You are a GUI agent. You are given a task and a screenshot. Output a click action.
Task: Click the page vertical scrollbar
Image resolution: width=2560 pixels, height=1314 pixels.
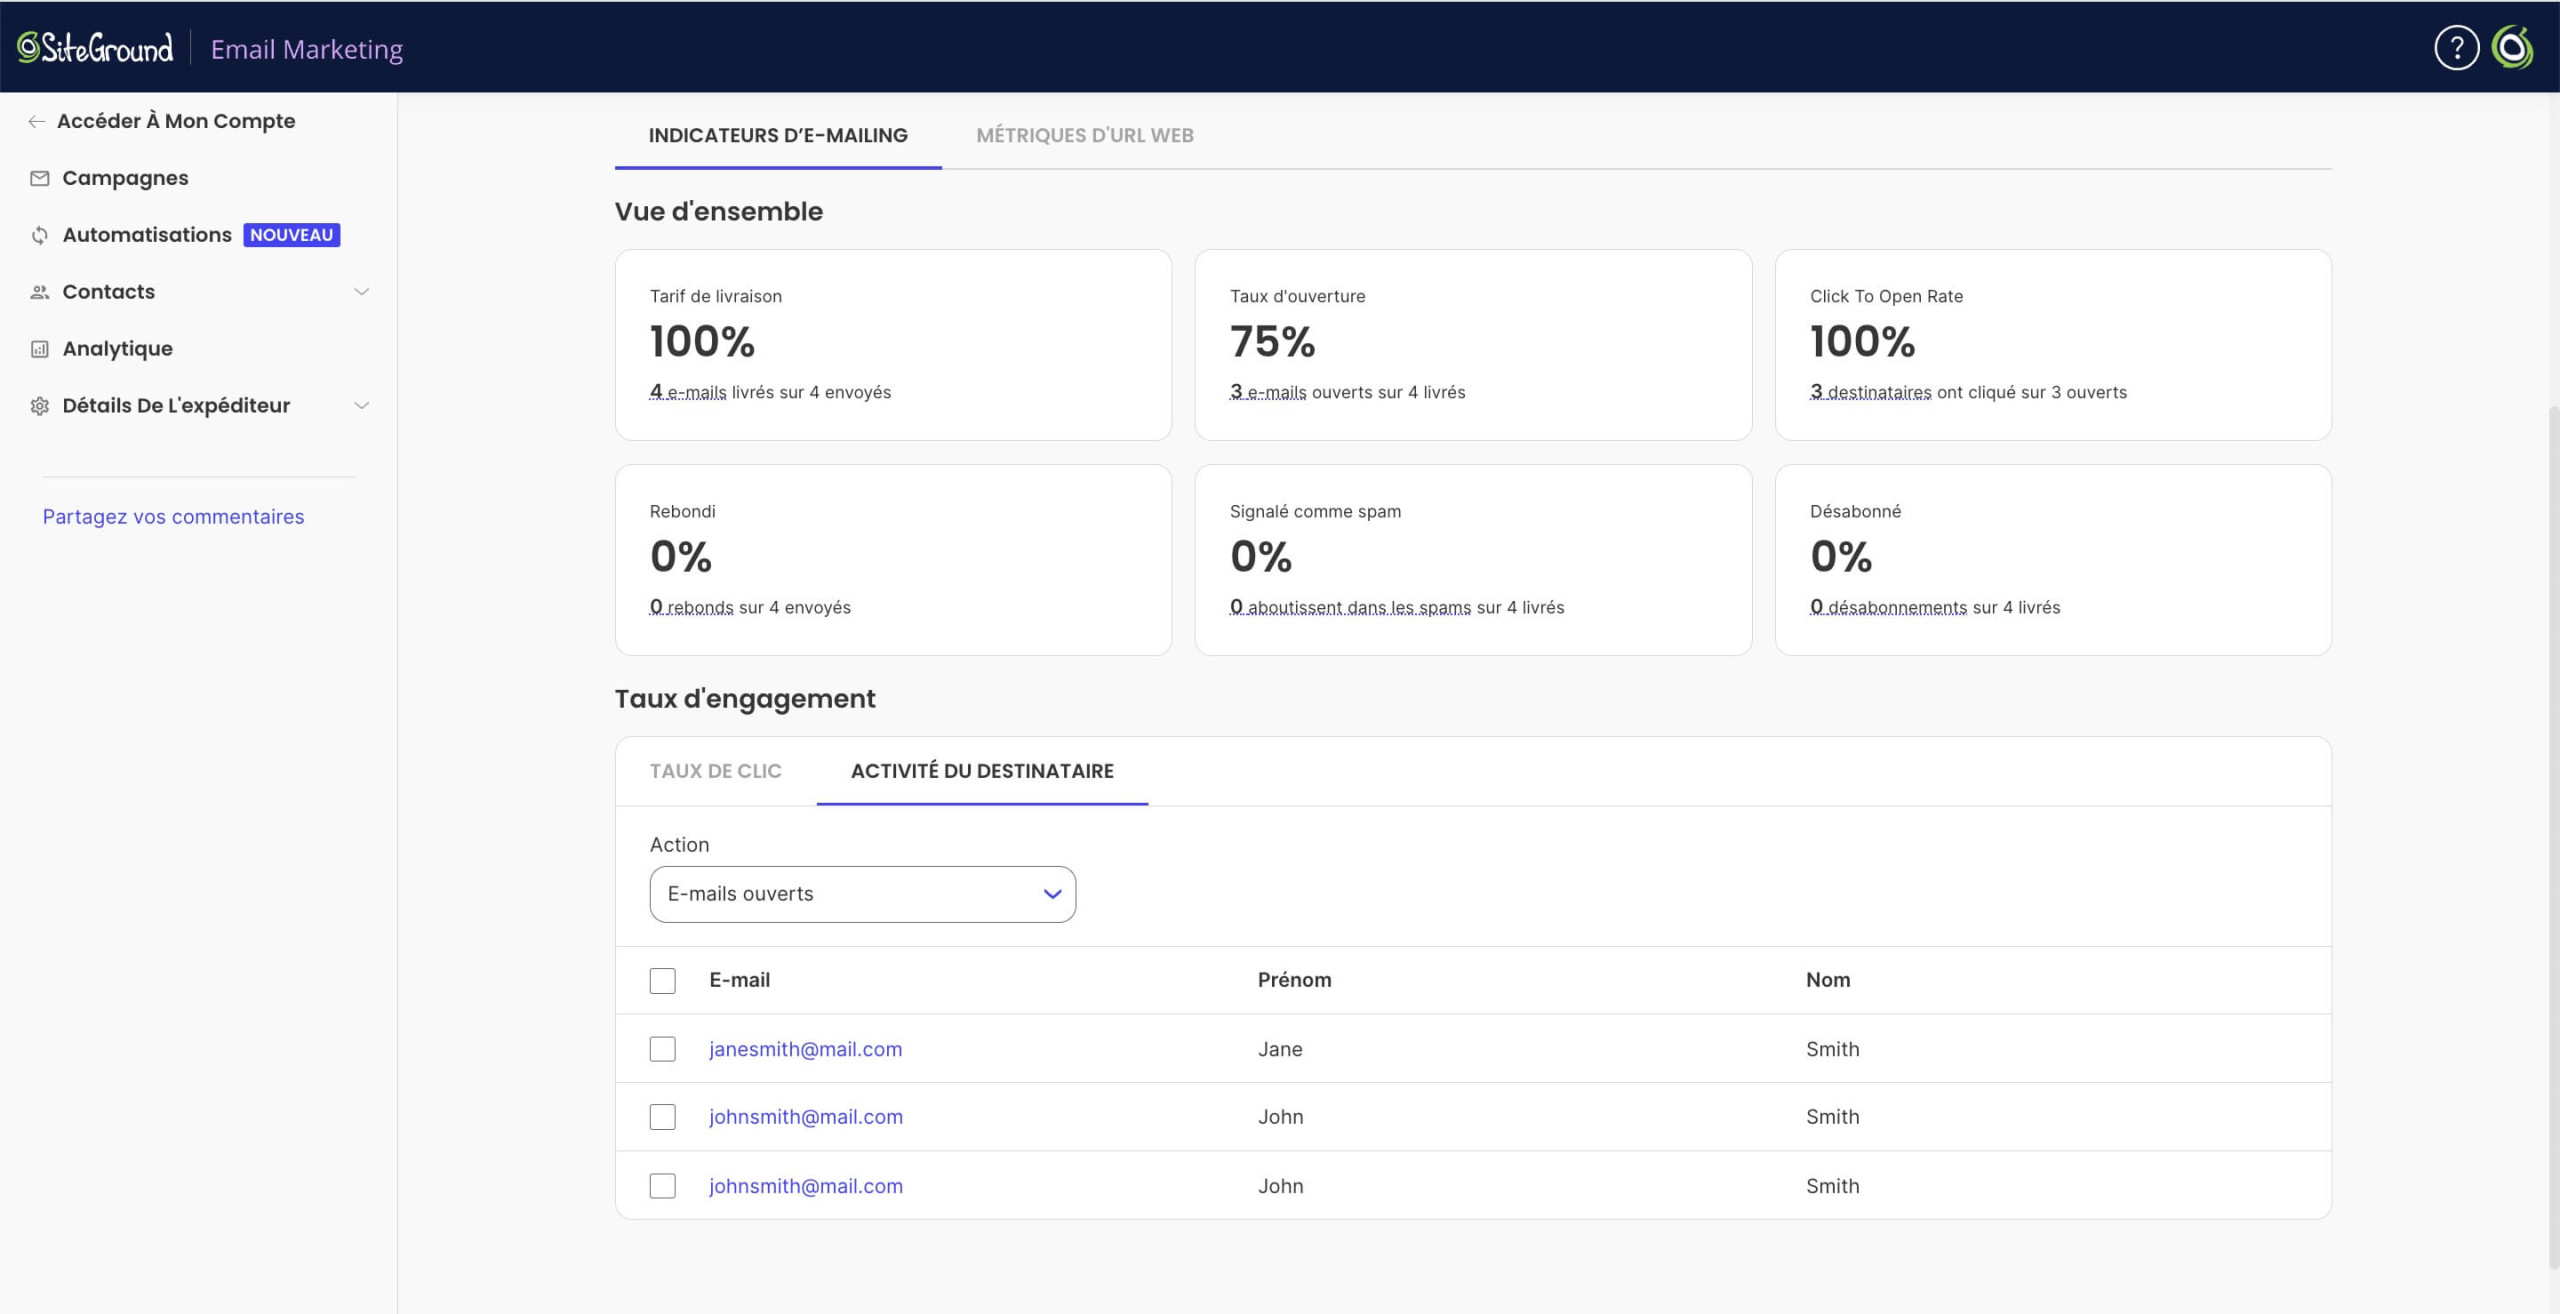(x=2554, y=838)
